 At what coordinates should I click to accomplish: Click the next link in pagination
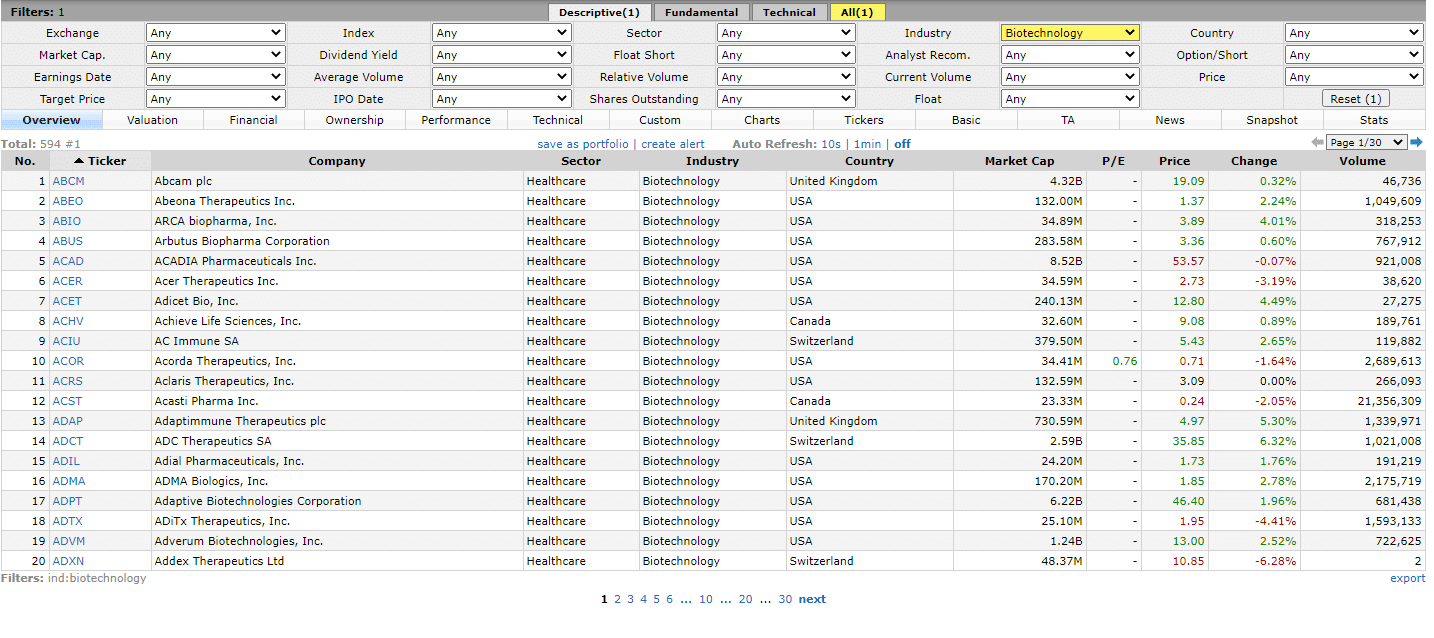[812, 599]
